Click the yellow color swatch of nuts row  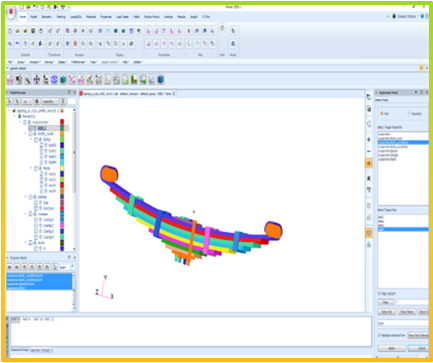tap(62, 168)
